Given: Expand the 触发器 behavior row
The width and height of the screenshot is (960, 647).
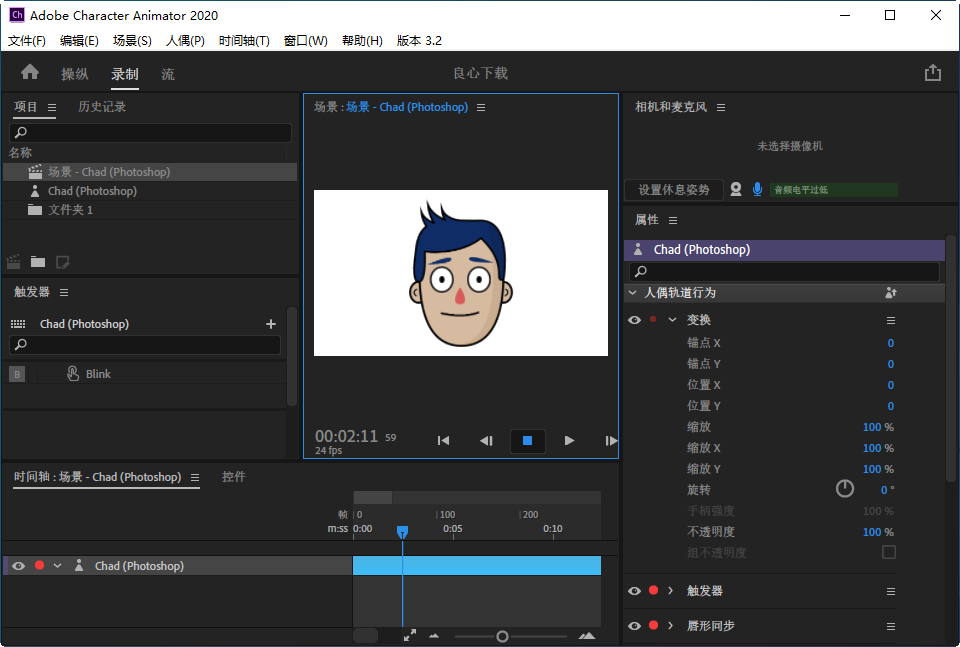Looking at the screenshot, I should click(672, 590).
